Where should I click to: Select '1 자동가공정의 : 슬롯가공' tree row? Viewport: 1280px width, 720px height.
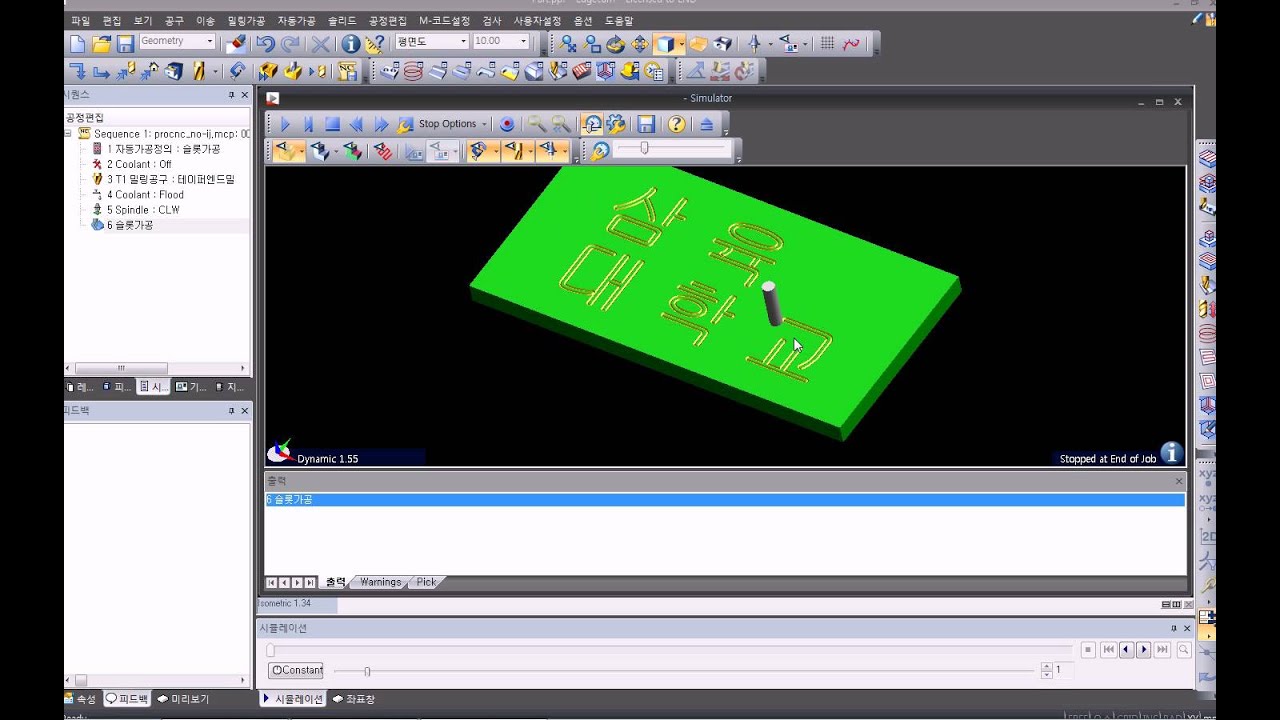[x=163, y=149]
